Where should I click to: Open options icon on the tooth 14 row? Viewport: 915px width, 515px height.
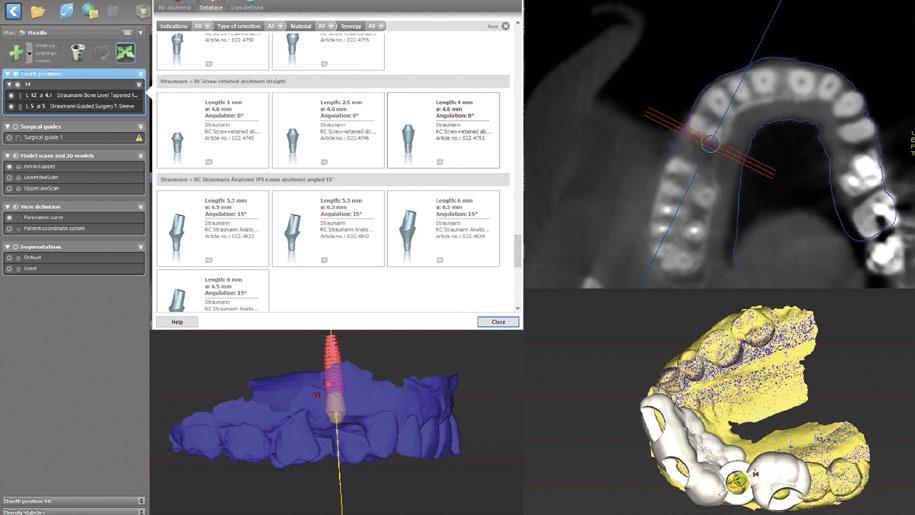click(139, 85)
